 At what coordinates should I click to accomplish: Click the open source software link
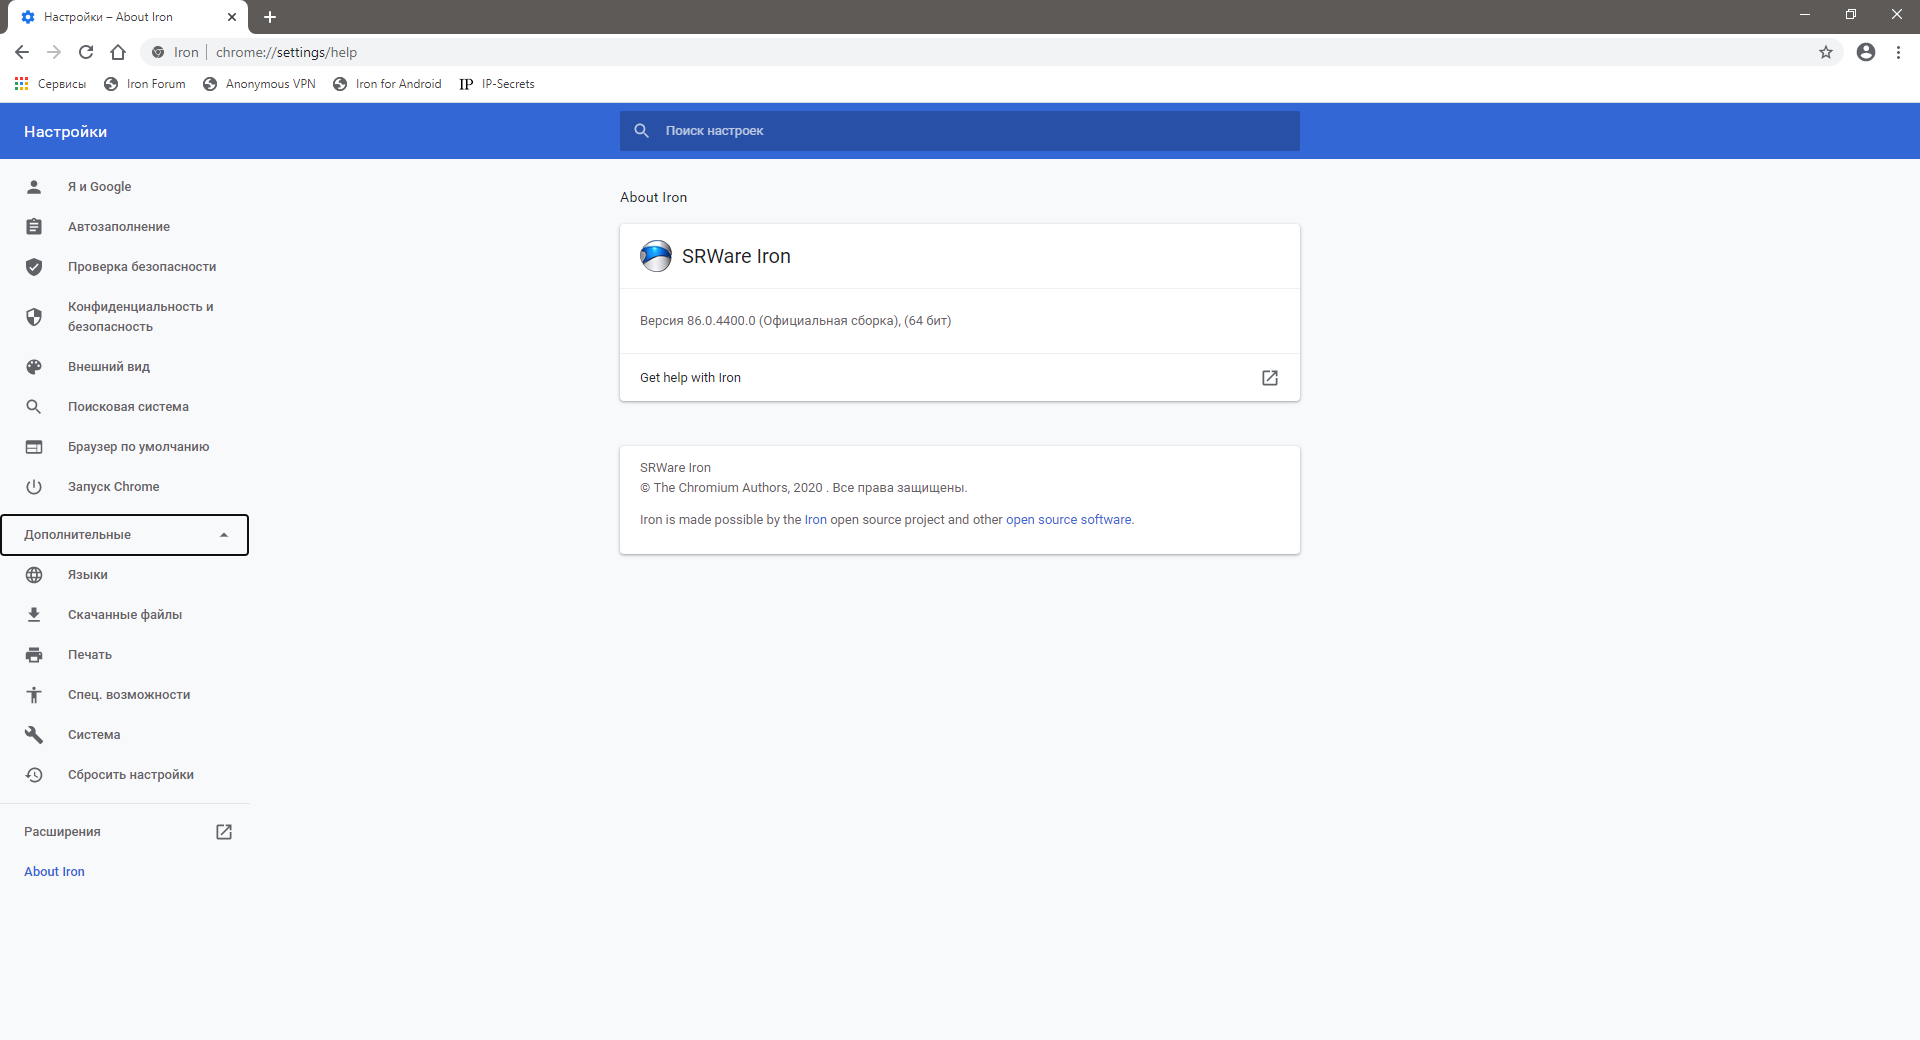(x=1069, y=520)
